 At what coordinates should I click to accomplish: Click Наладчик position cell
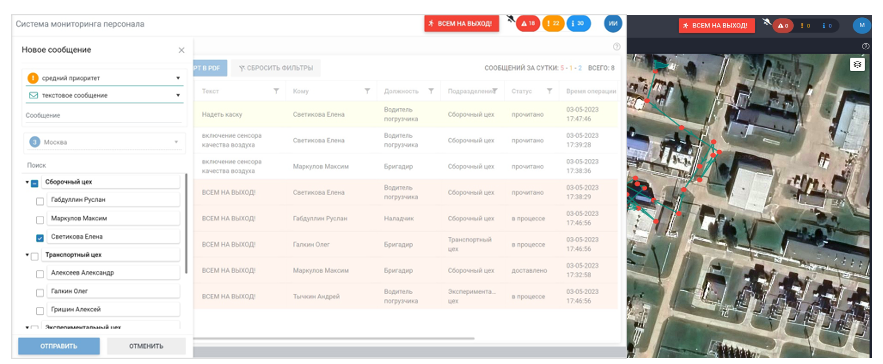click(x=398, y=219)
